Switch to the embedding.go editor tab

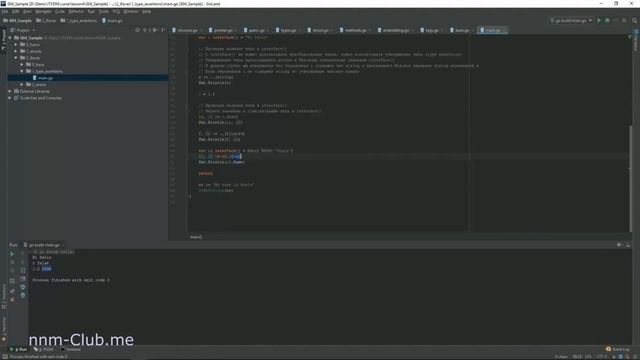point(395,30)
